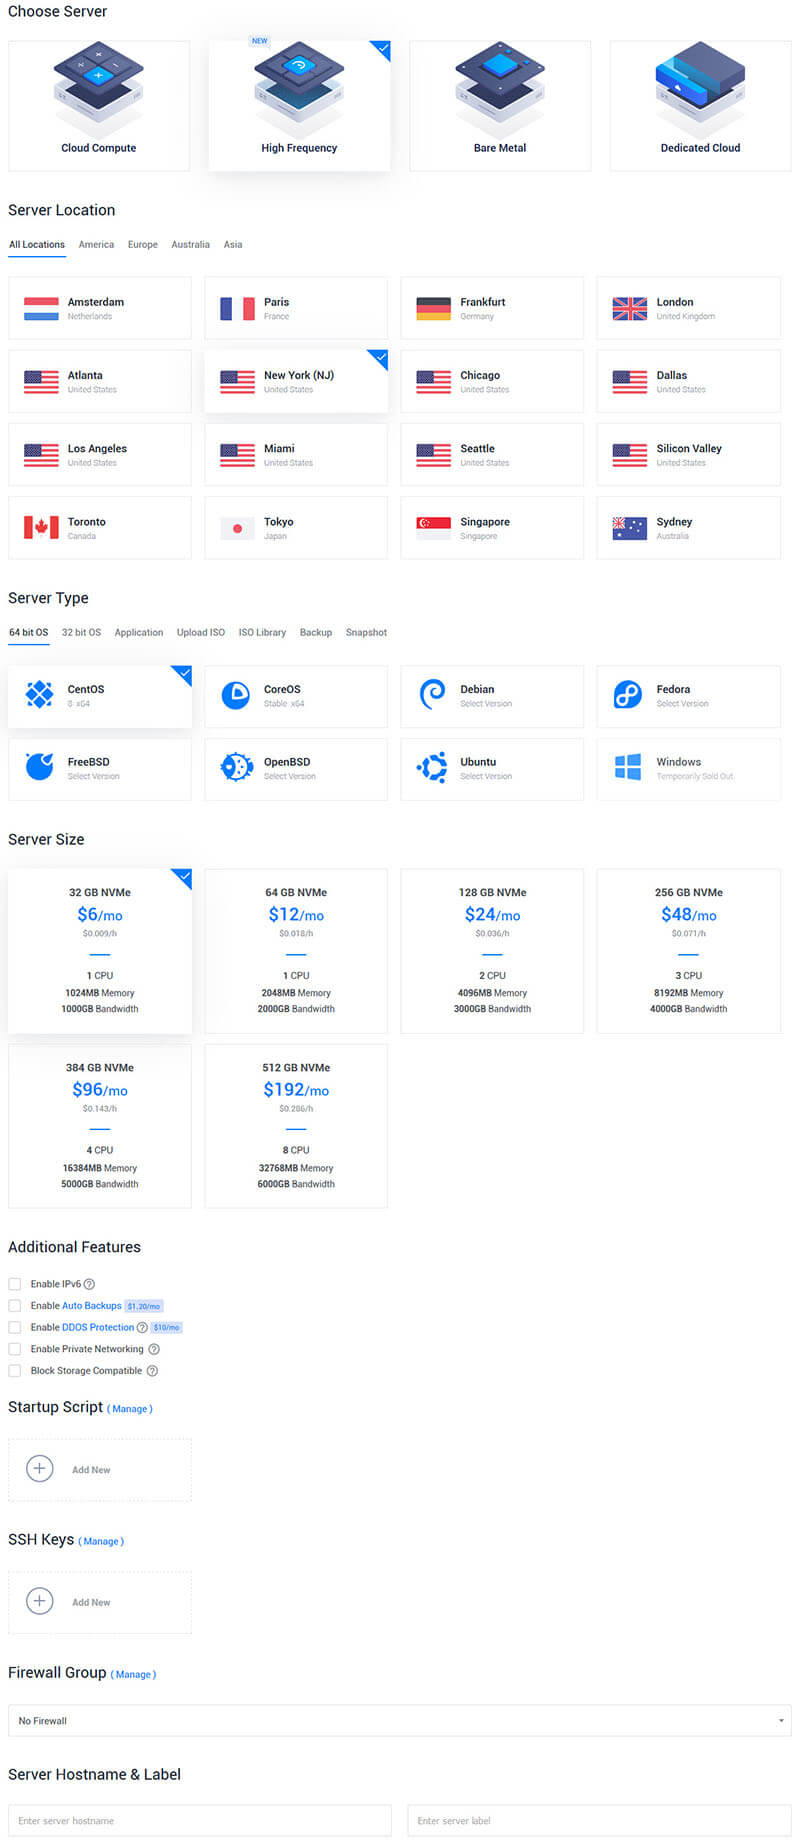The width and height of the screenshot is (800, 1844).
Task: Choose the London UK flag location
Action: tap(630, 308)
